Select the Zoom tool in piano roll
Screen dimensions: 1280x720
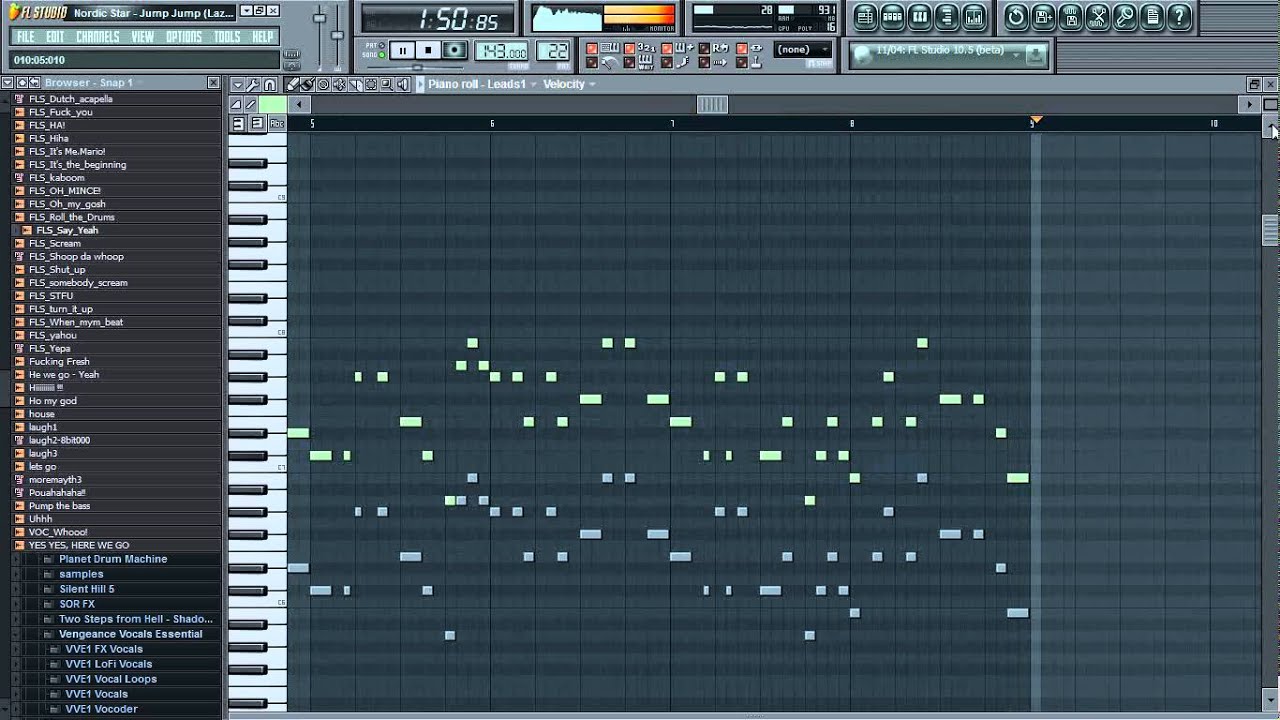pyautogui.click(x=387, y=85)
